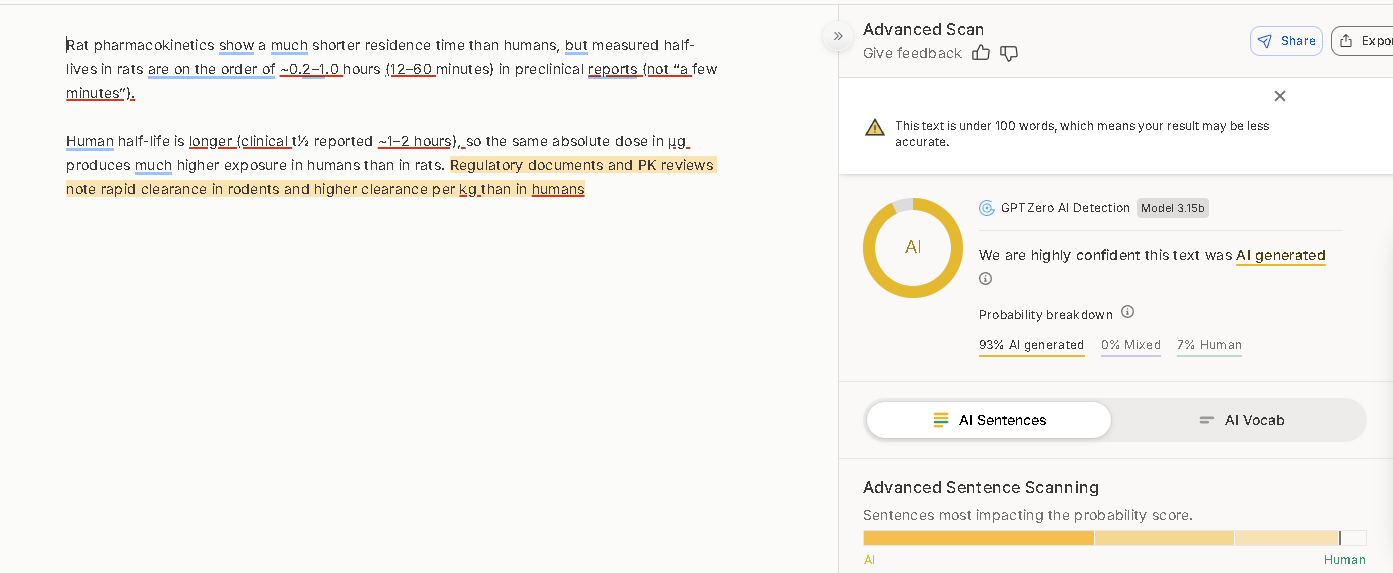Dismiss the under 100 words warning
The image size is (1393, 573).
(1279, 96)
